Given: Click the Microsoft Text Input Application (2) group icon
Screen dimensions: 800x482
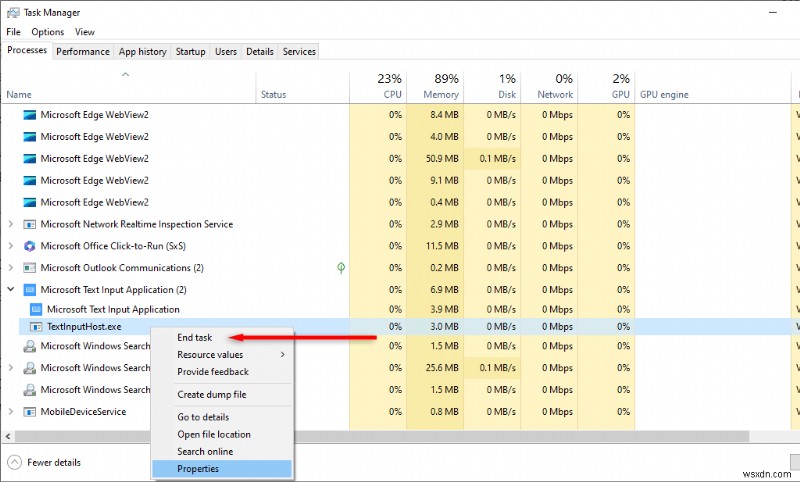Looking at the screenshot, I should (30, 290).
